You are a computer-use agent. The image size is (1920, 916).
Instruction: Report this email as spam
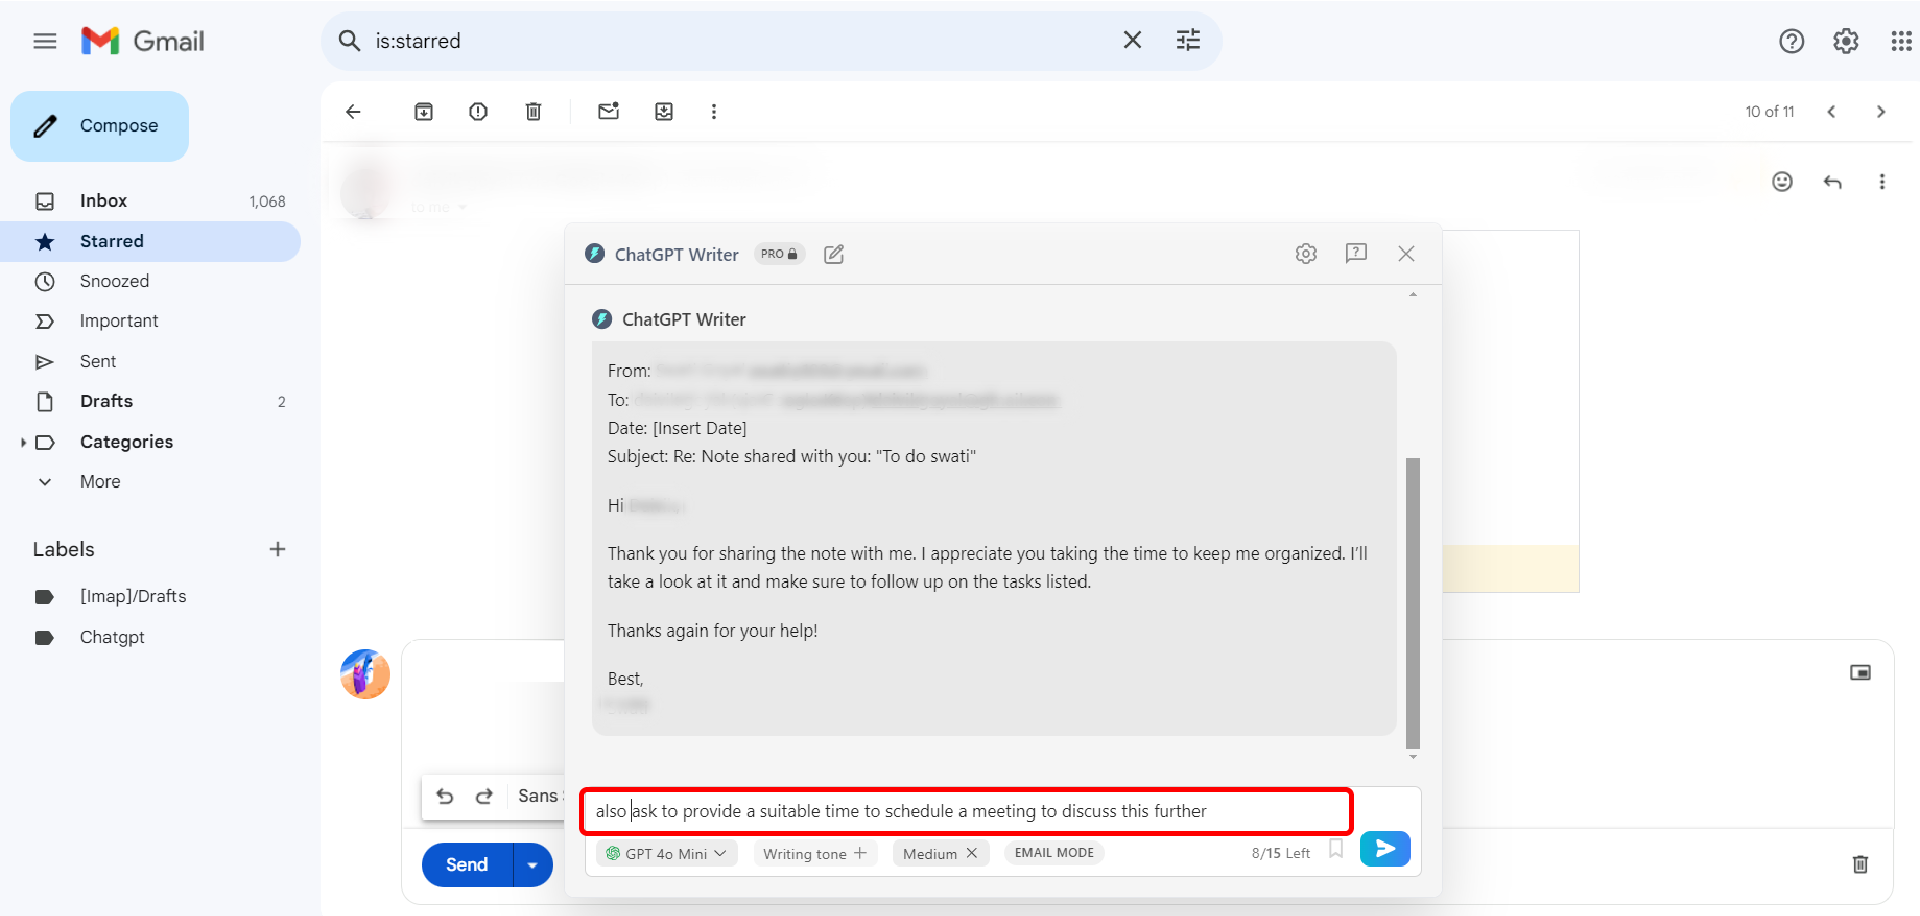(x=478, y=112)
